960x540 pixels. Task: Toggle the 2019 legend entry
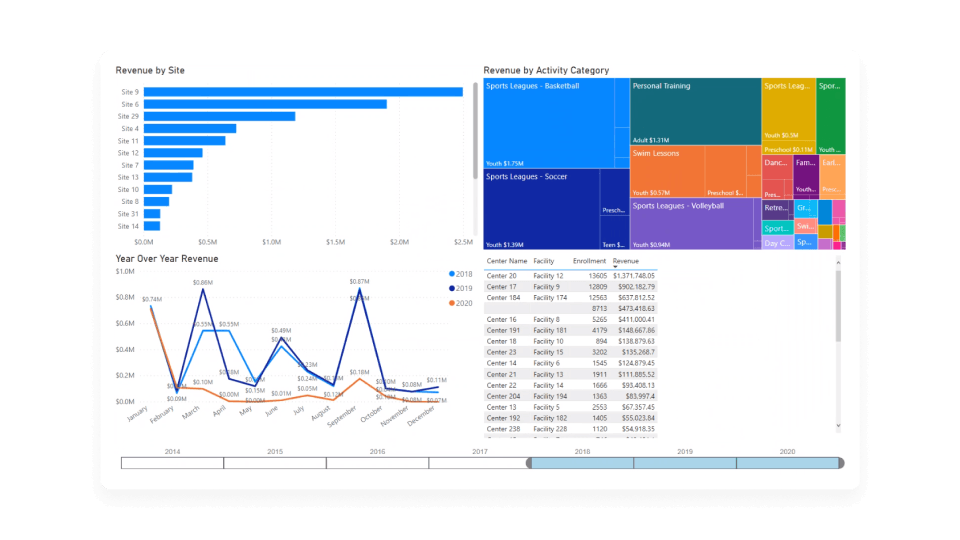[x=460, y=288]
